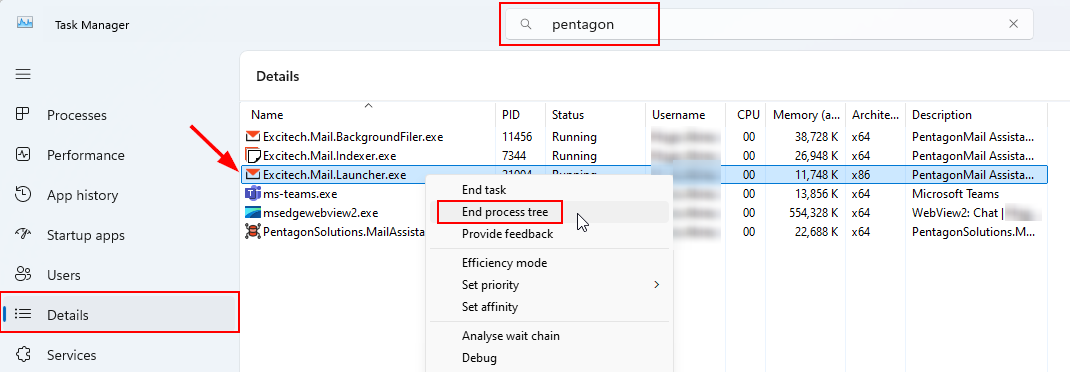Click the PentagonSolutions.MailAssistant icon

[252, 232]
